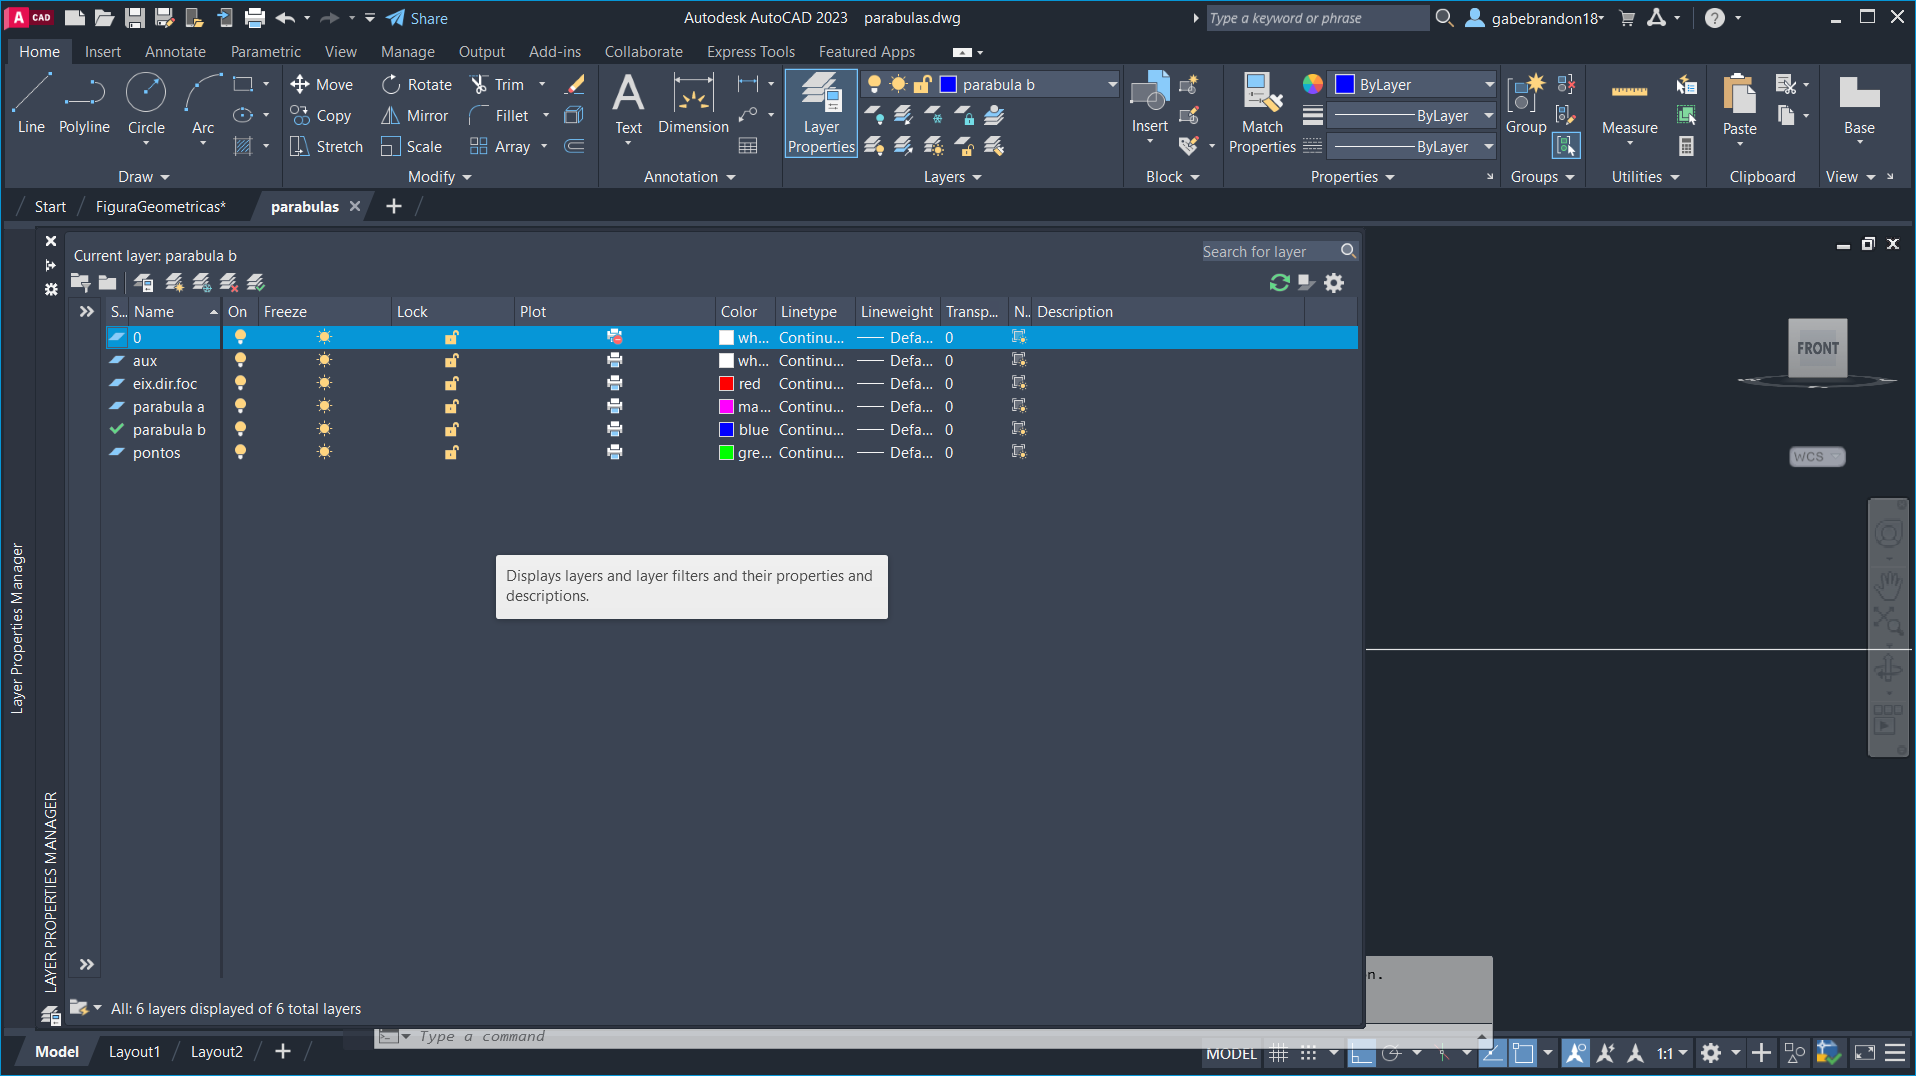Refresh the layer list
Viewport: 1916px width, 1076px height.
[1279, 283]
